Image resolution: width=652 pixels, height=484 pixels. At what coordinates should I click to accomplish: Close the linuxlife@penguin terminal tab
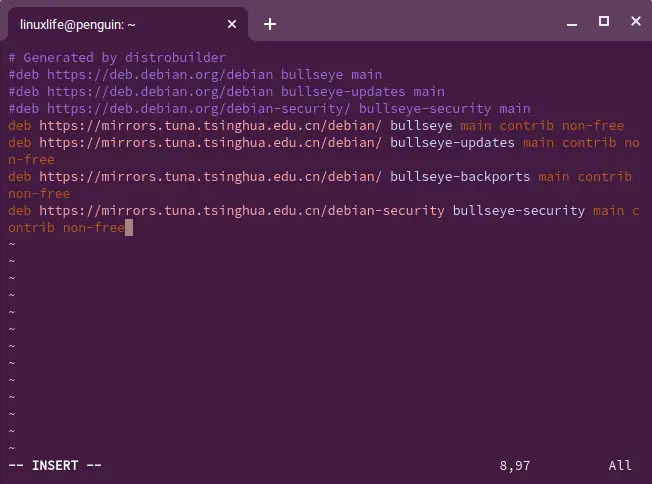[232, 25]
